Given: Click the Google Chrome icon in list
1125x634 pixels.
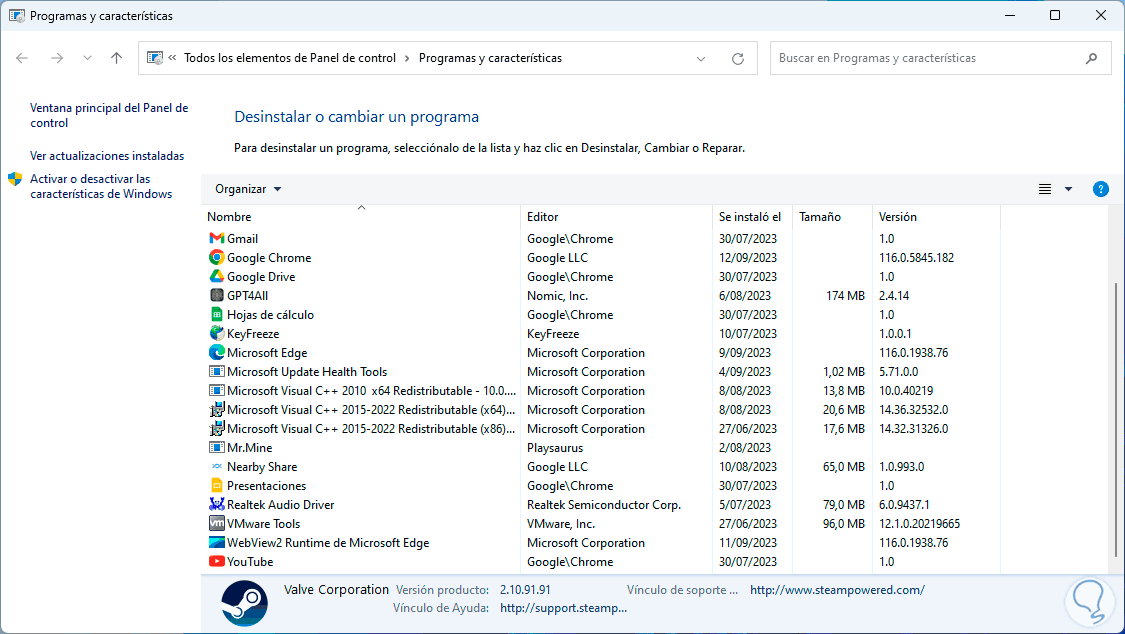Looking at the screenshot, I should coord(216,257).
